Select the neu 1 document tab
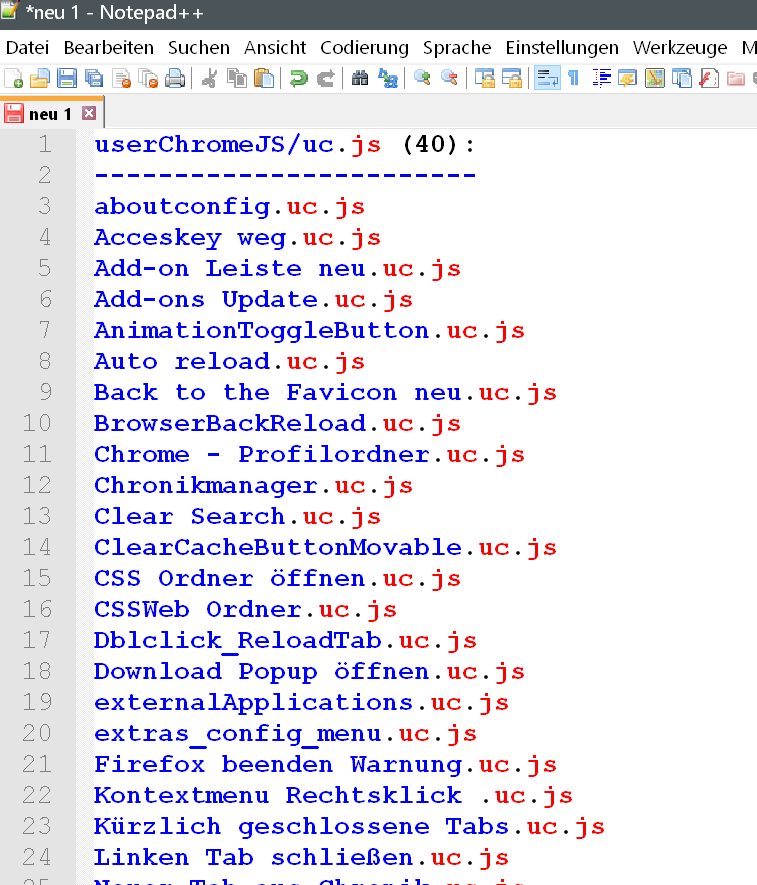 point(51,113)
